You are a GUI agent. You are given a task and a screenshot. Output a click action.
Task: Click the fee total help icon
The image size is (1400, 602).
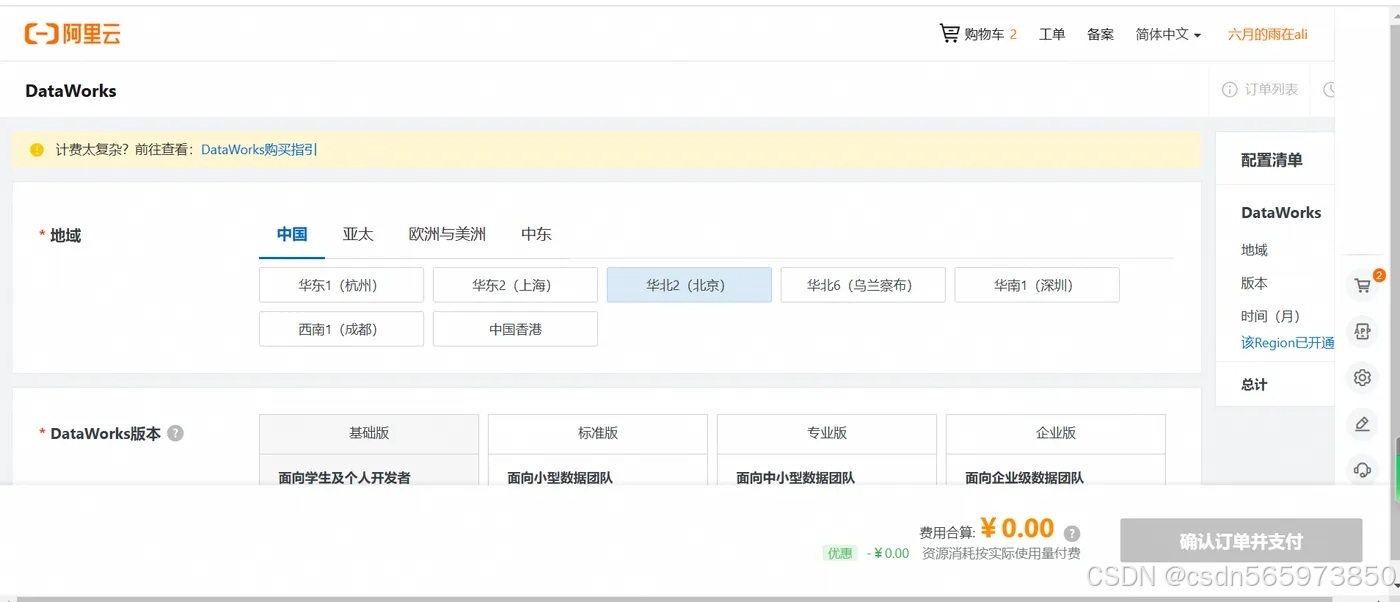1072,533
